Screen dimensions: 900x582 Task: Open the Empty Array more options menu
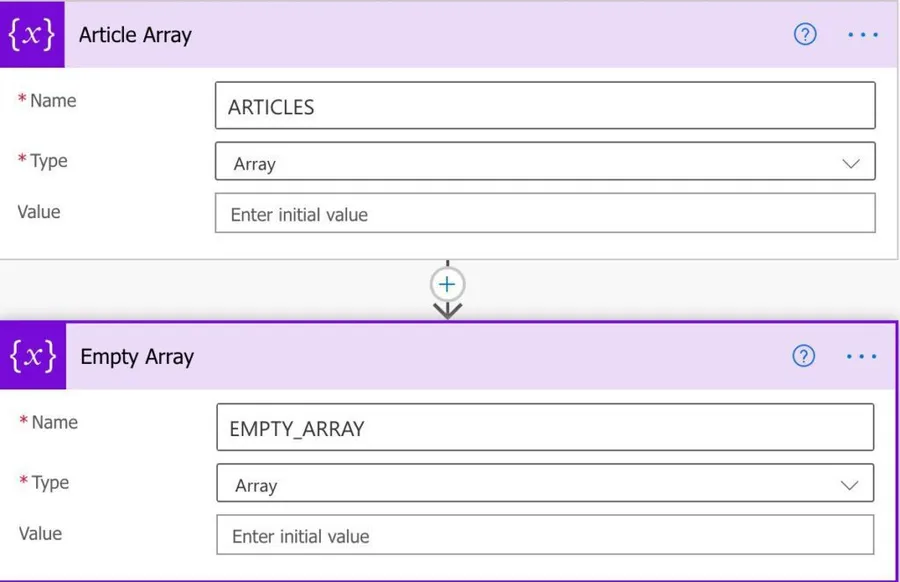click(861, 357)
